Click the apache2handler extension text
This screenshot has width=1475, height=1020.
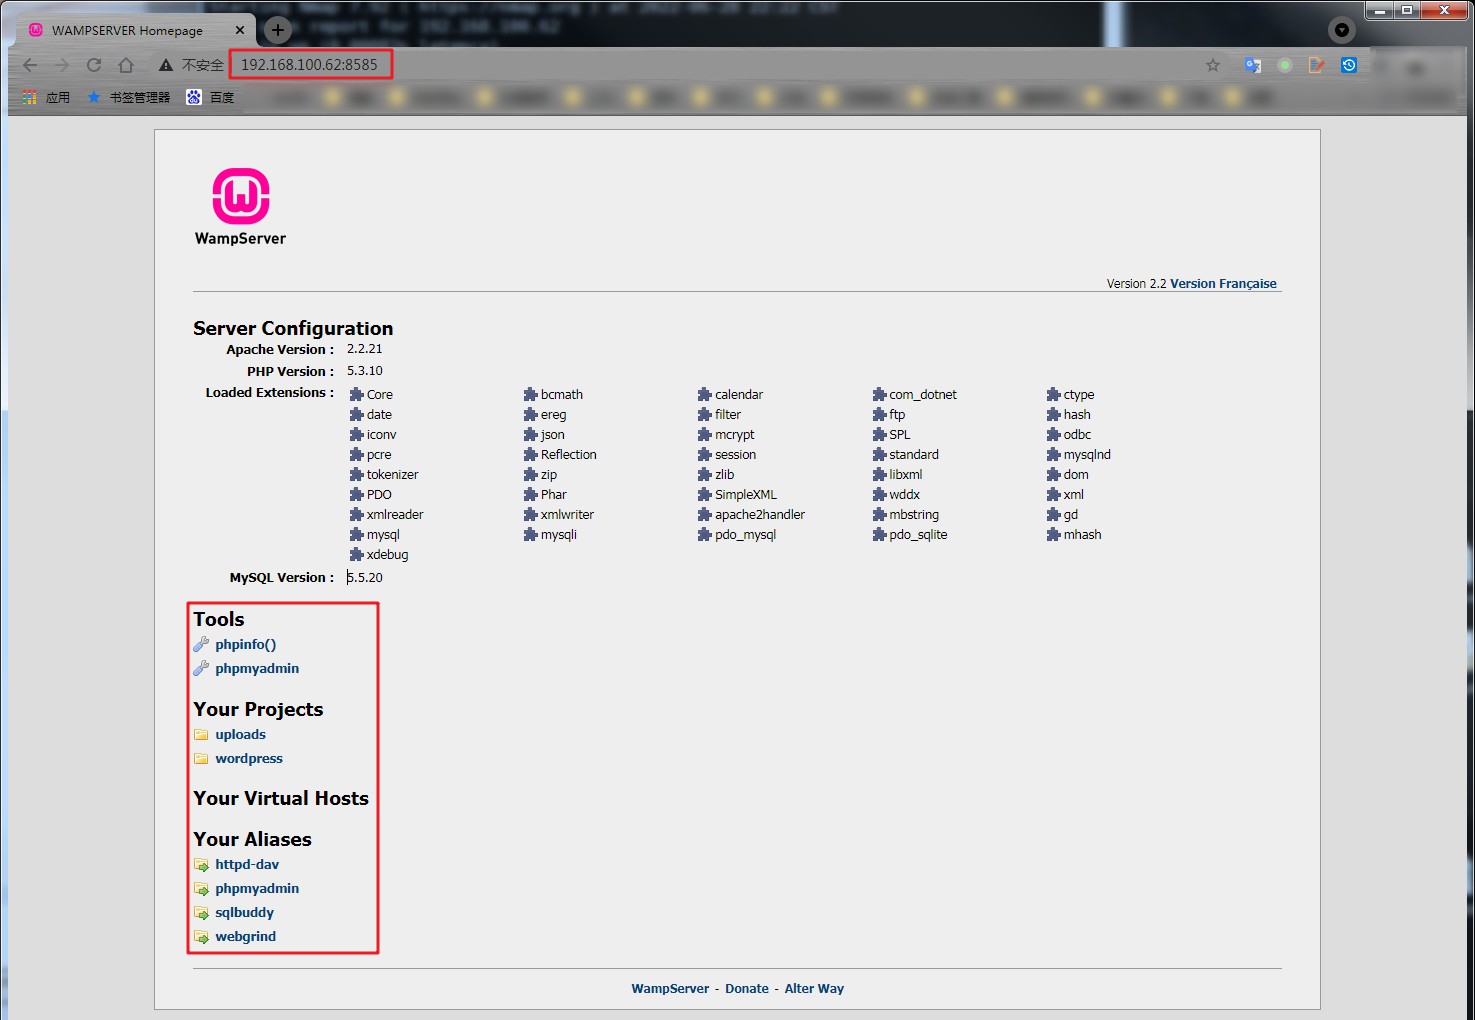pyautogui.click(x=760, y=515)
